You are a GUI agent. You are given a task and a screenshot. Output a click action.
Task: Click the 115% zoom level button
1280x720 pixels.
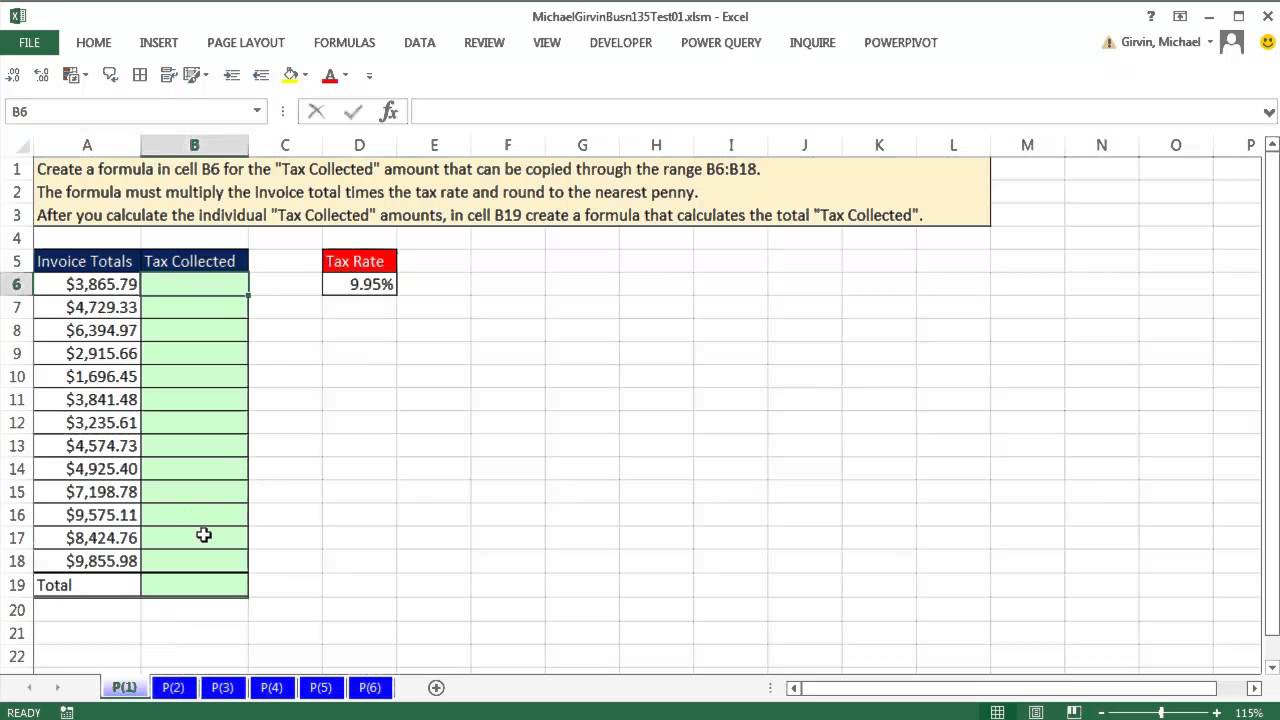click(x=1250, y=713)
